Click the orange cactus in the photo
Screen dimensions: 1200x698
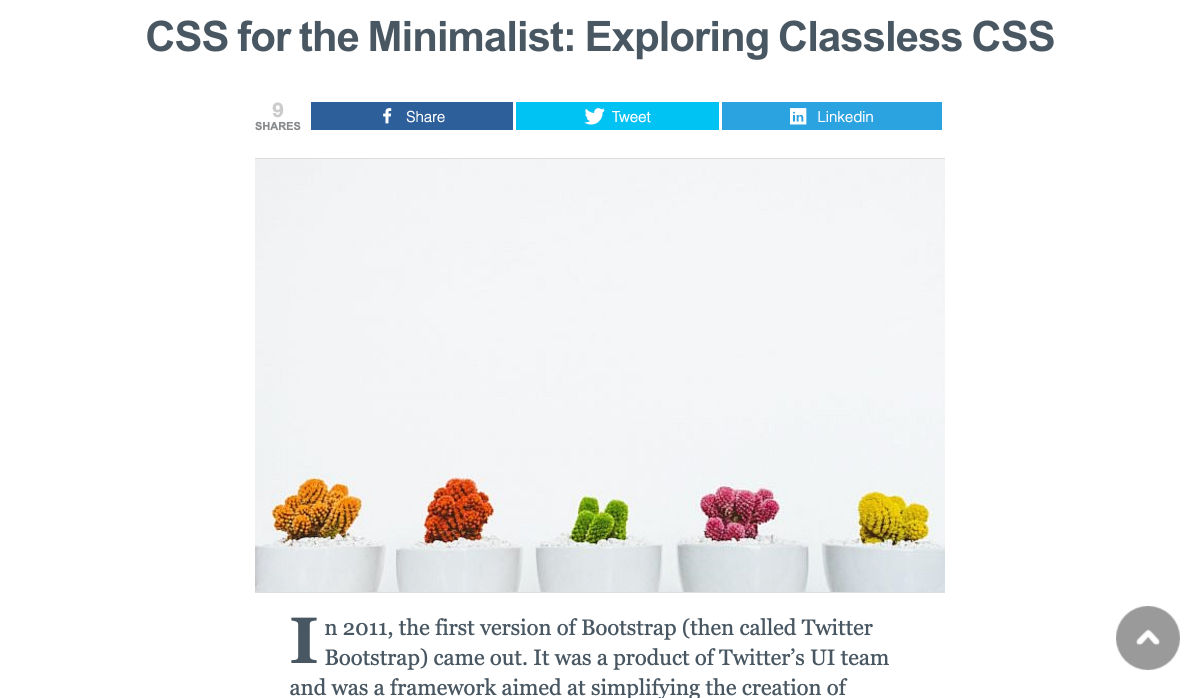tap(316, 510)
